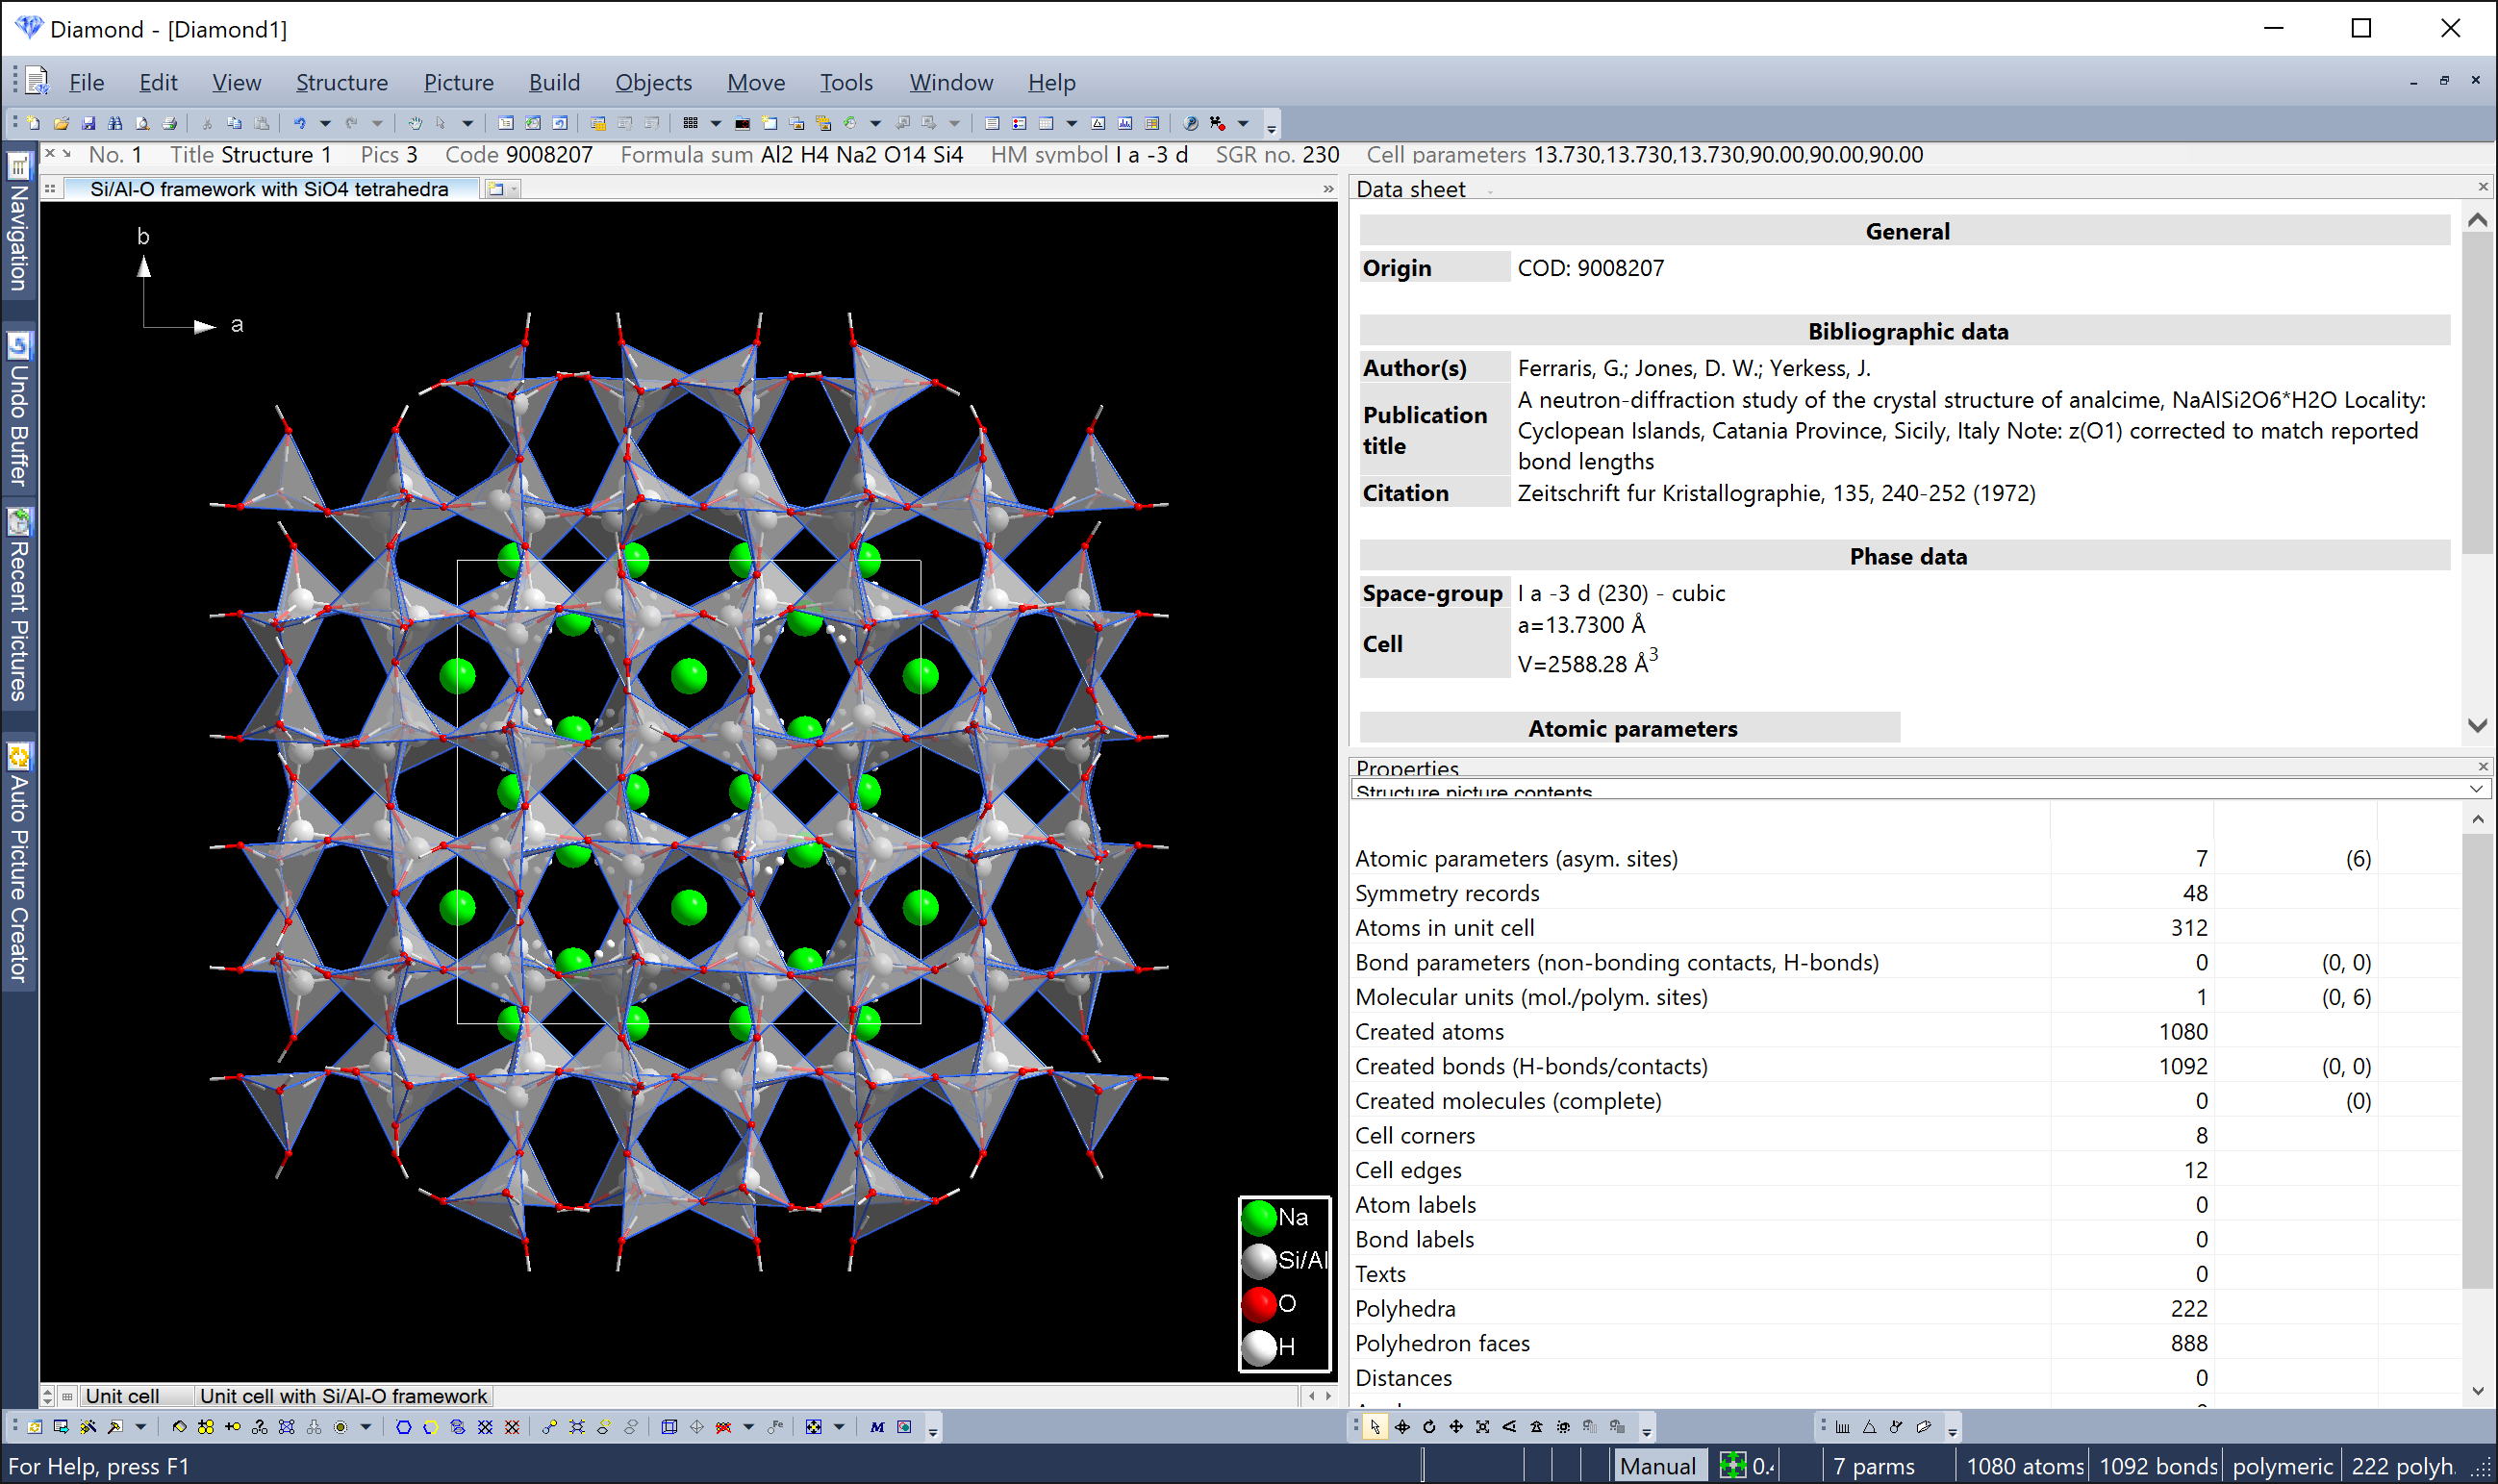This screenshot has width=2498, height=1484.
Task: Toggle the selection arrow pointer mode
Action: [1375, 1427]
